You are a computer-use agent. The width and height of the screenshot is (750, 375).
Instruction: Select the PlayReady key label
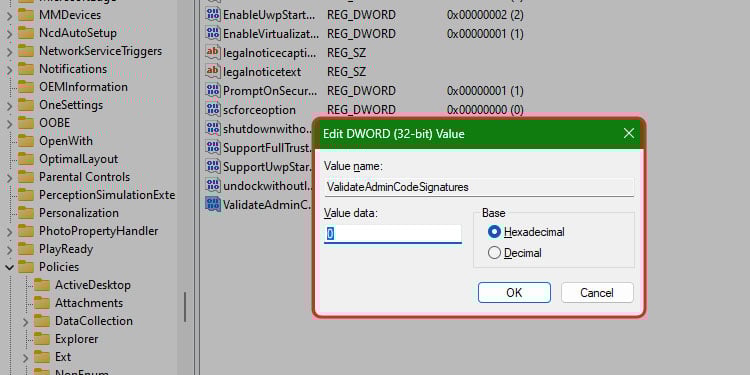click(x=66, y=249)
